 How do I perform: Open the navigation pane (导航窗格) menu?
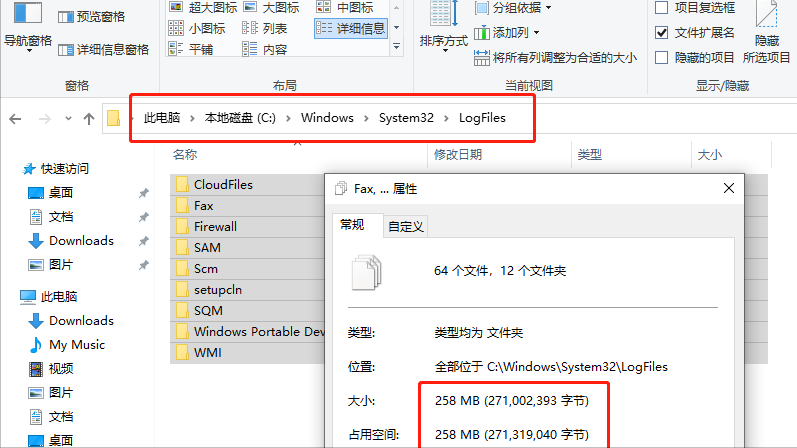coord(27,27)
